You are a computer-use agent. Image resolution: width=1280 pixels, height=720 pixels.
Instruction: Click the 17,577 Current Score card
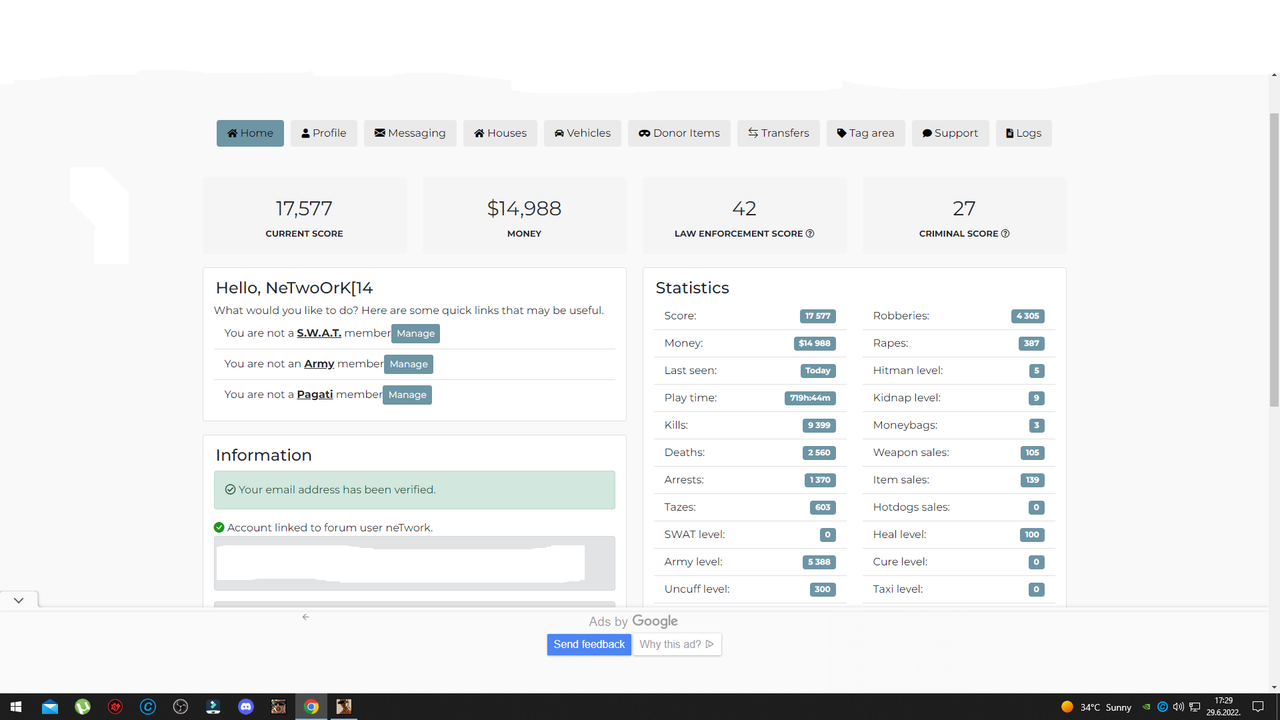(x=304, y=216)
